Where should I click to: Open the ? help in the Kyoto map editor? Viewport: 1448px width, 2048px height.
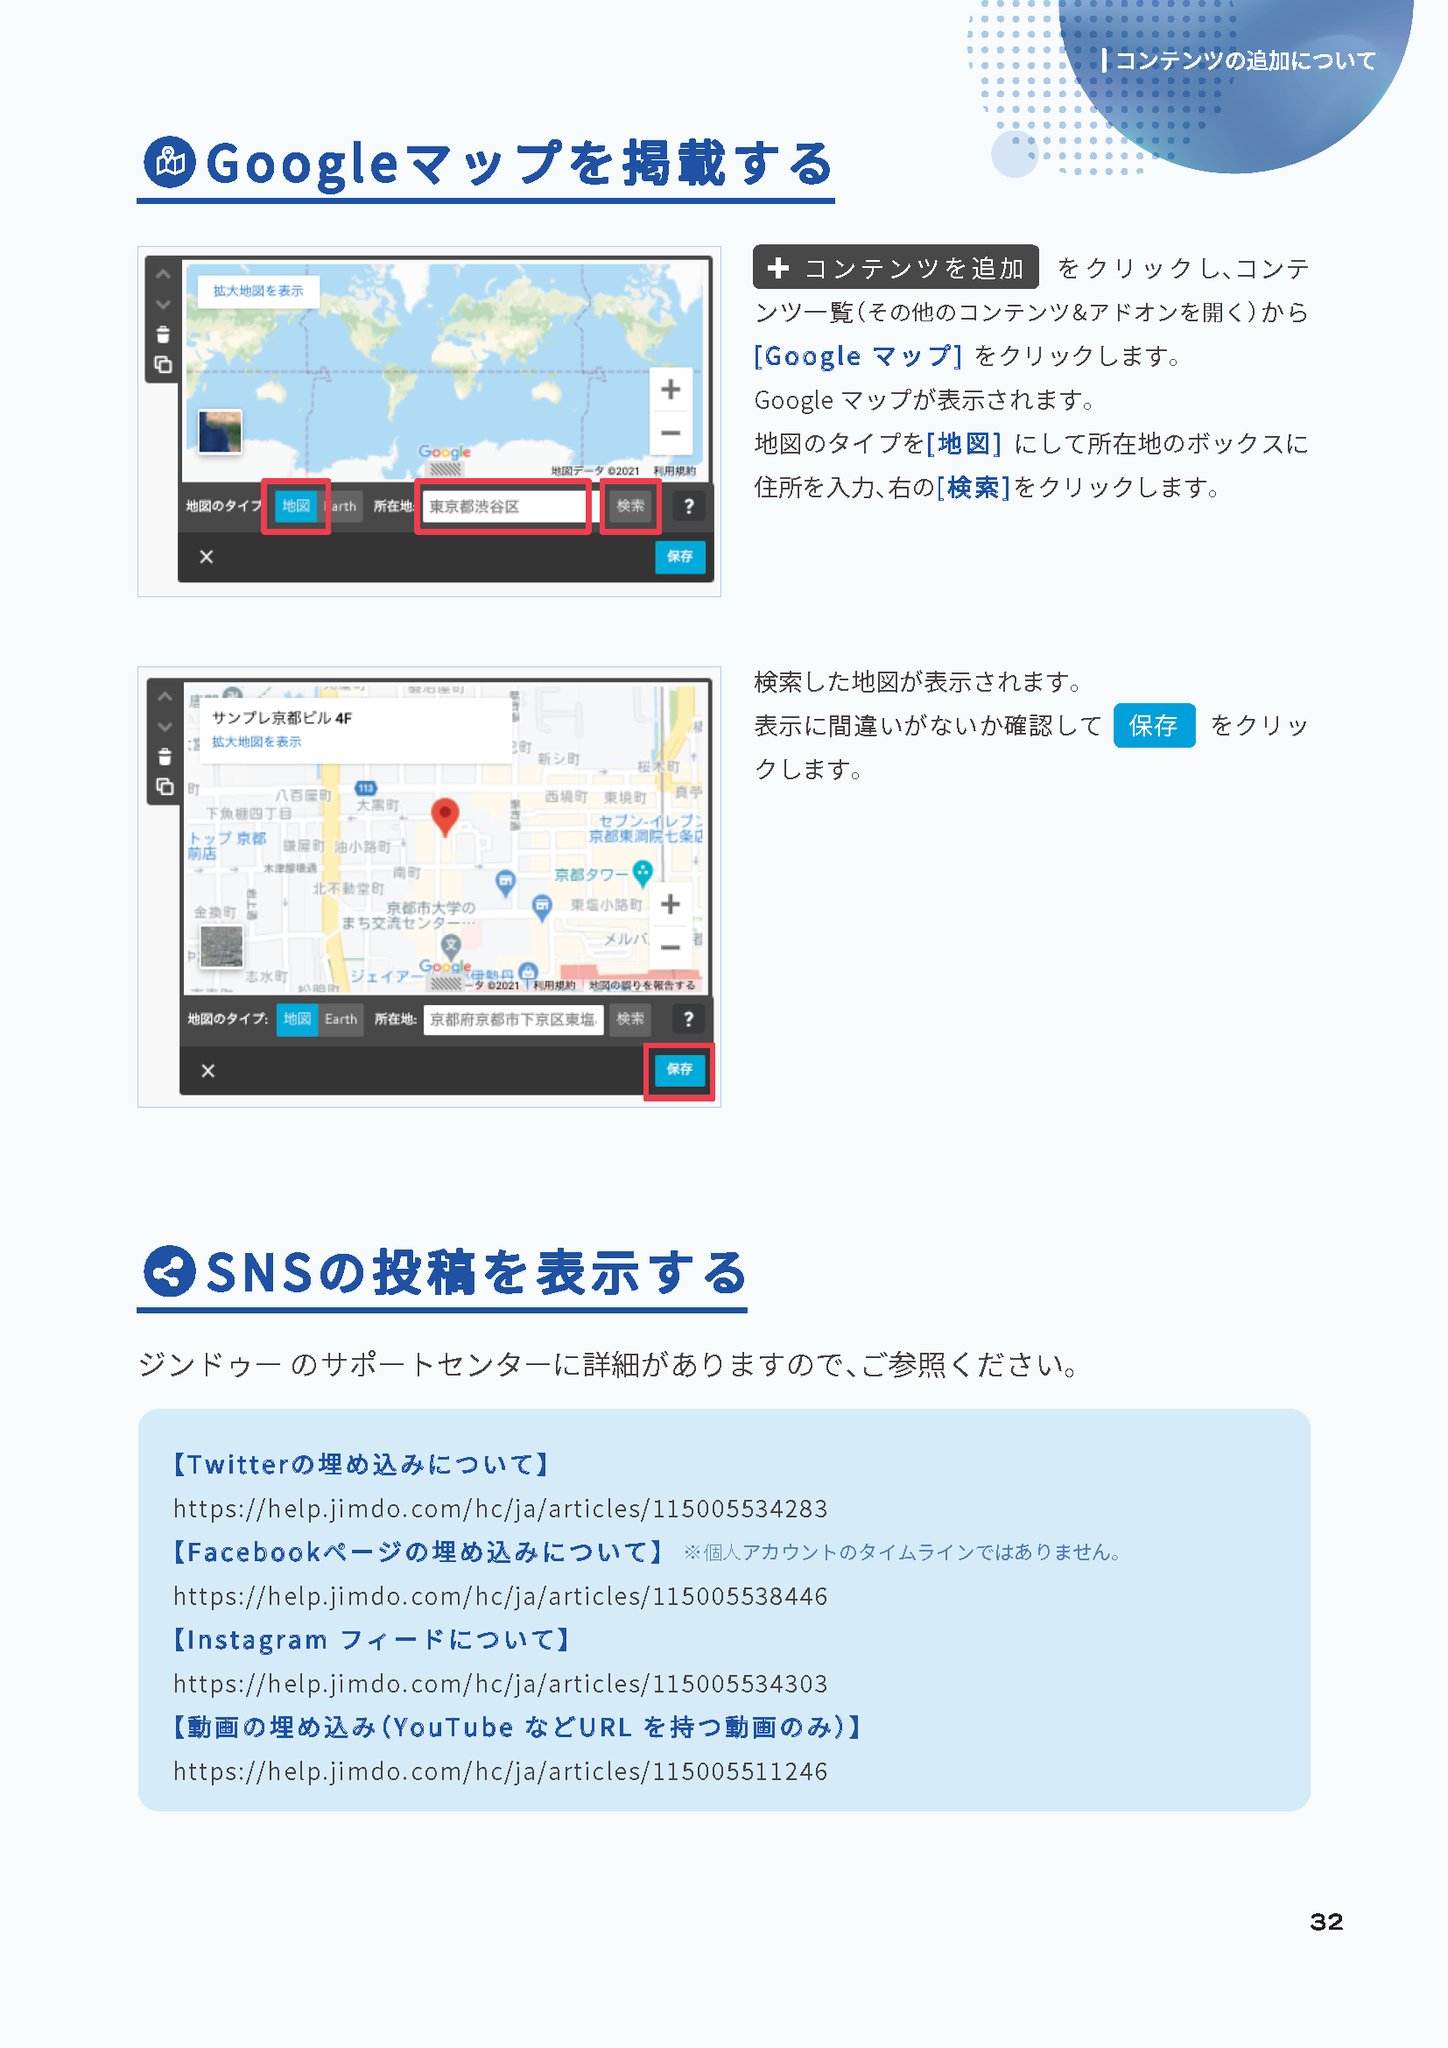[688, 1019]
